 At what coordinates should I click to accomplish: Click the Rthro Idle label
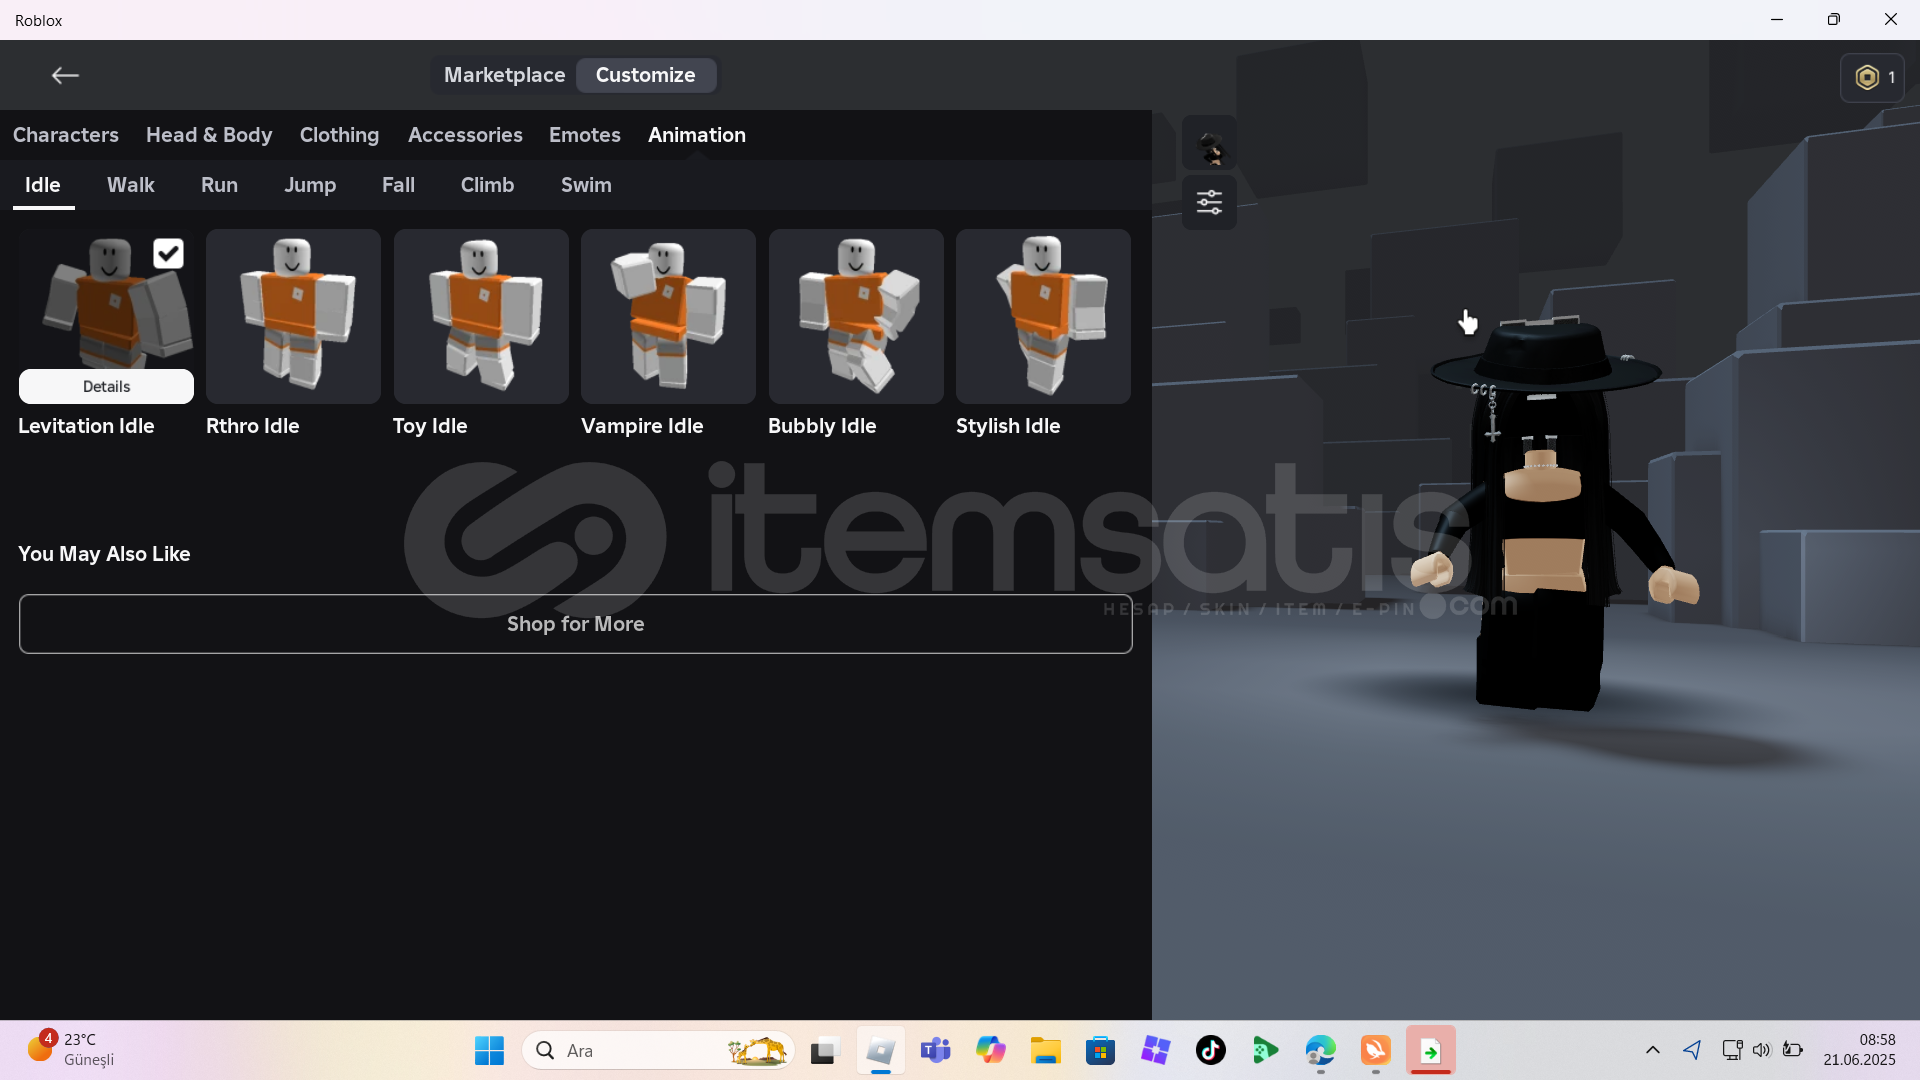coord(253,426)
